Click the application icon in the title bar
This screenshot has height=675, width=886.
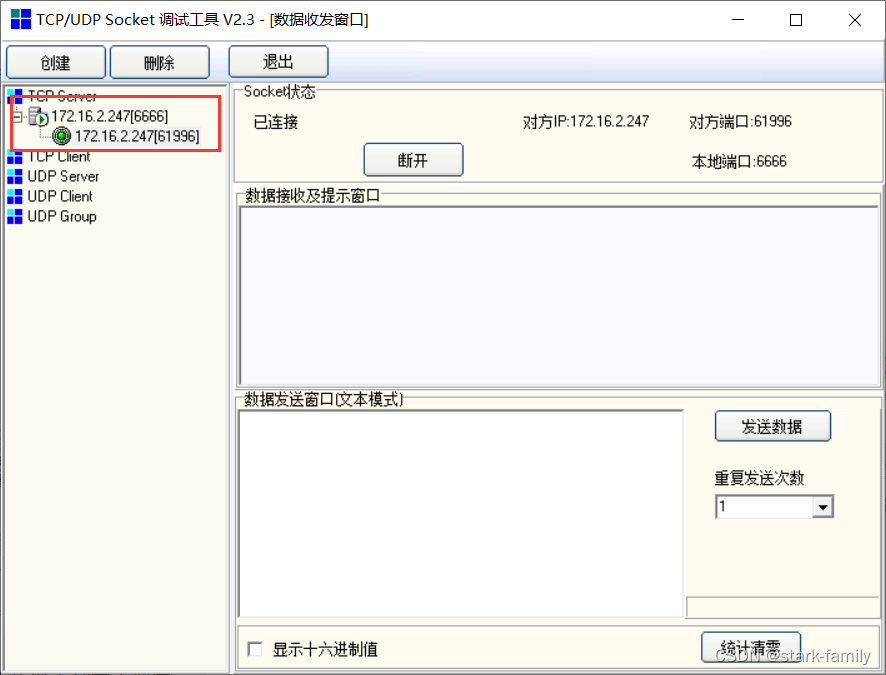[19, 19]
